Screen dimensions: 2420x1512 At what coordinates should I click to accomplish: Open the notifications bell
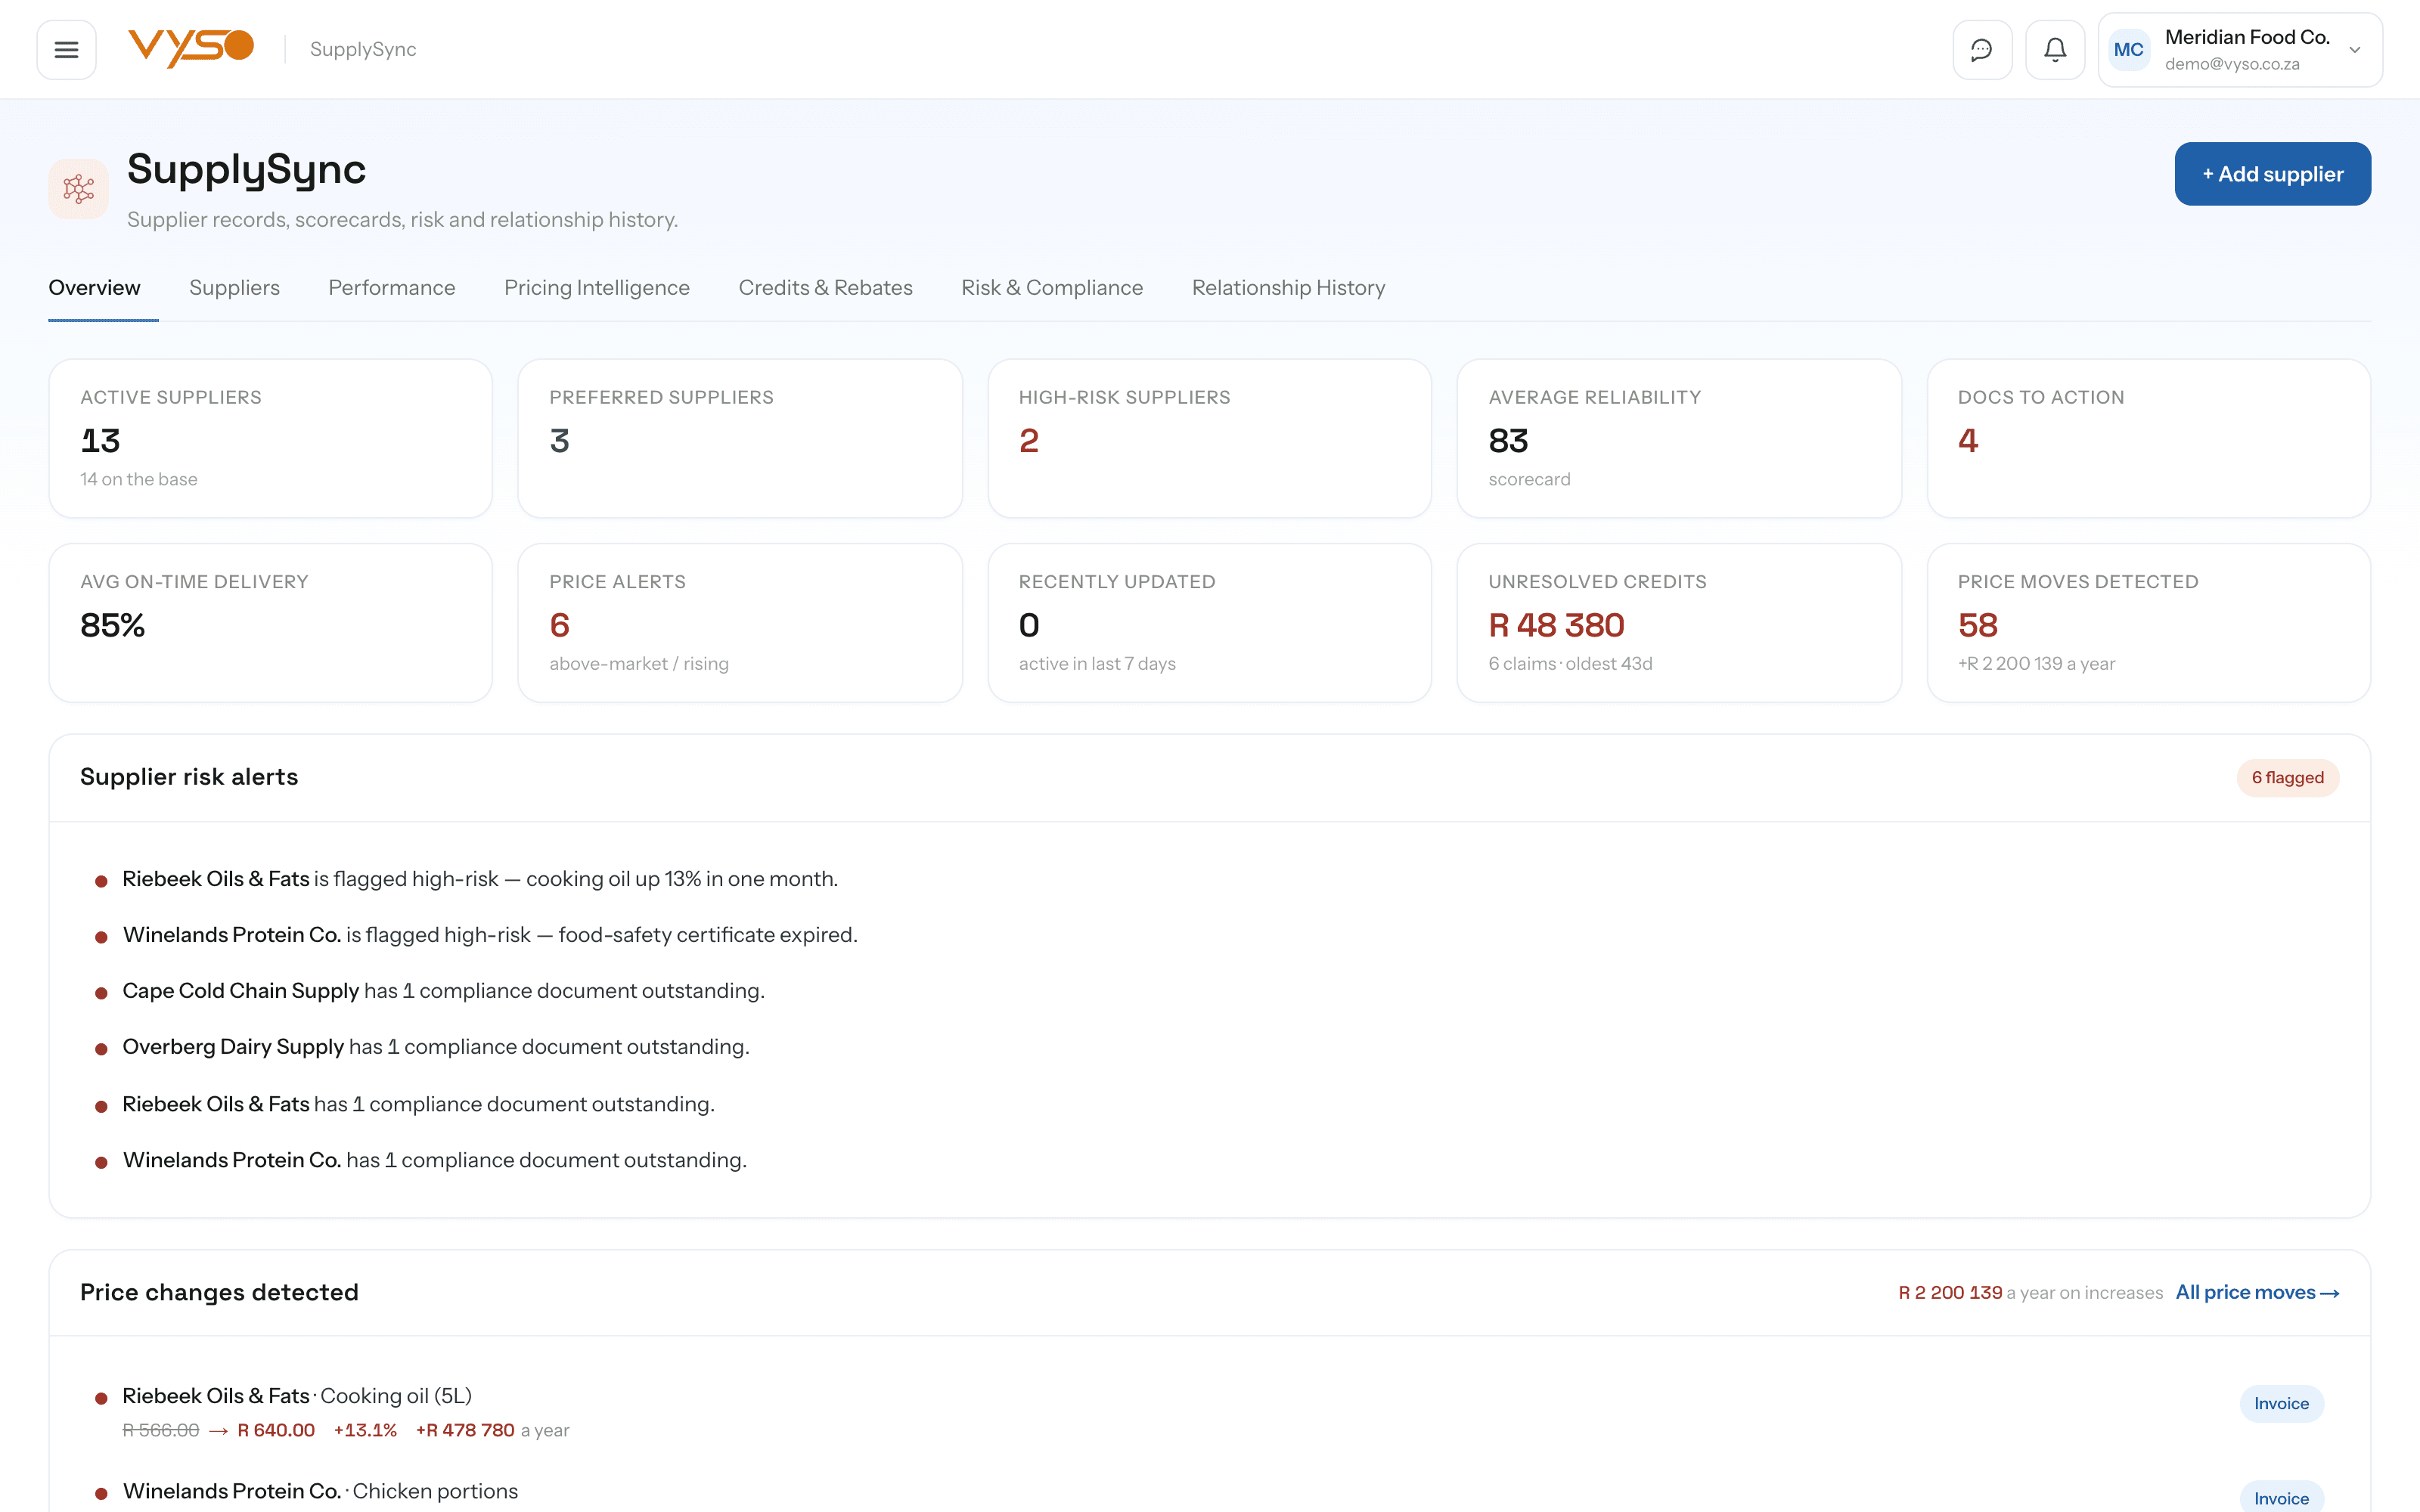(2054, 49)
